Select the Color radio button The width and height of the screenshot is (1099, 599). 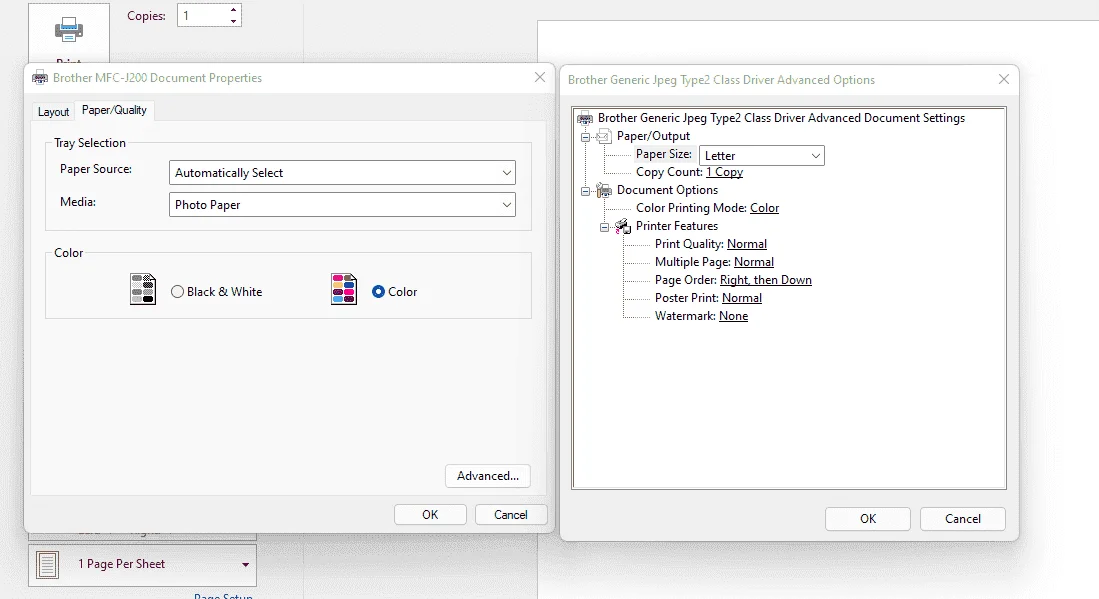pos(378,291)
